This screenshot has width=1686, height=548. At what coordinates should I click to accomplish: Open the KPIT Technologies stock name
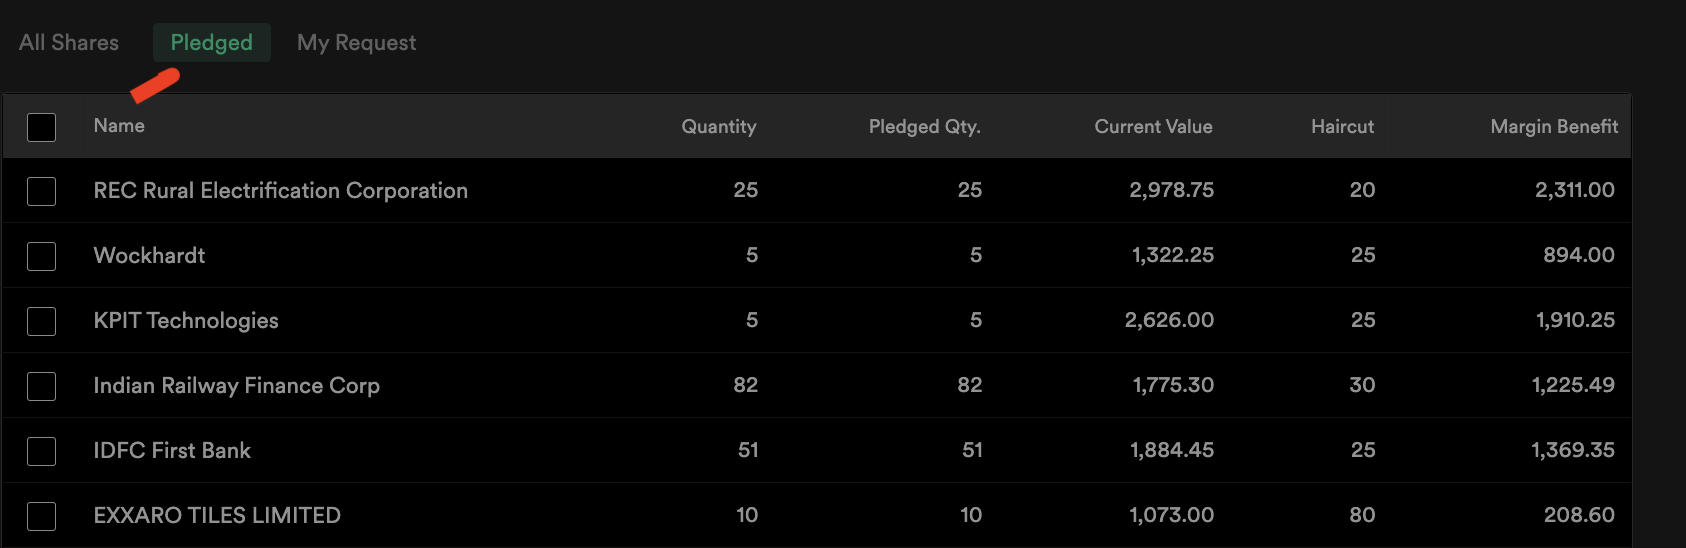[x=186, y=320]
